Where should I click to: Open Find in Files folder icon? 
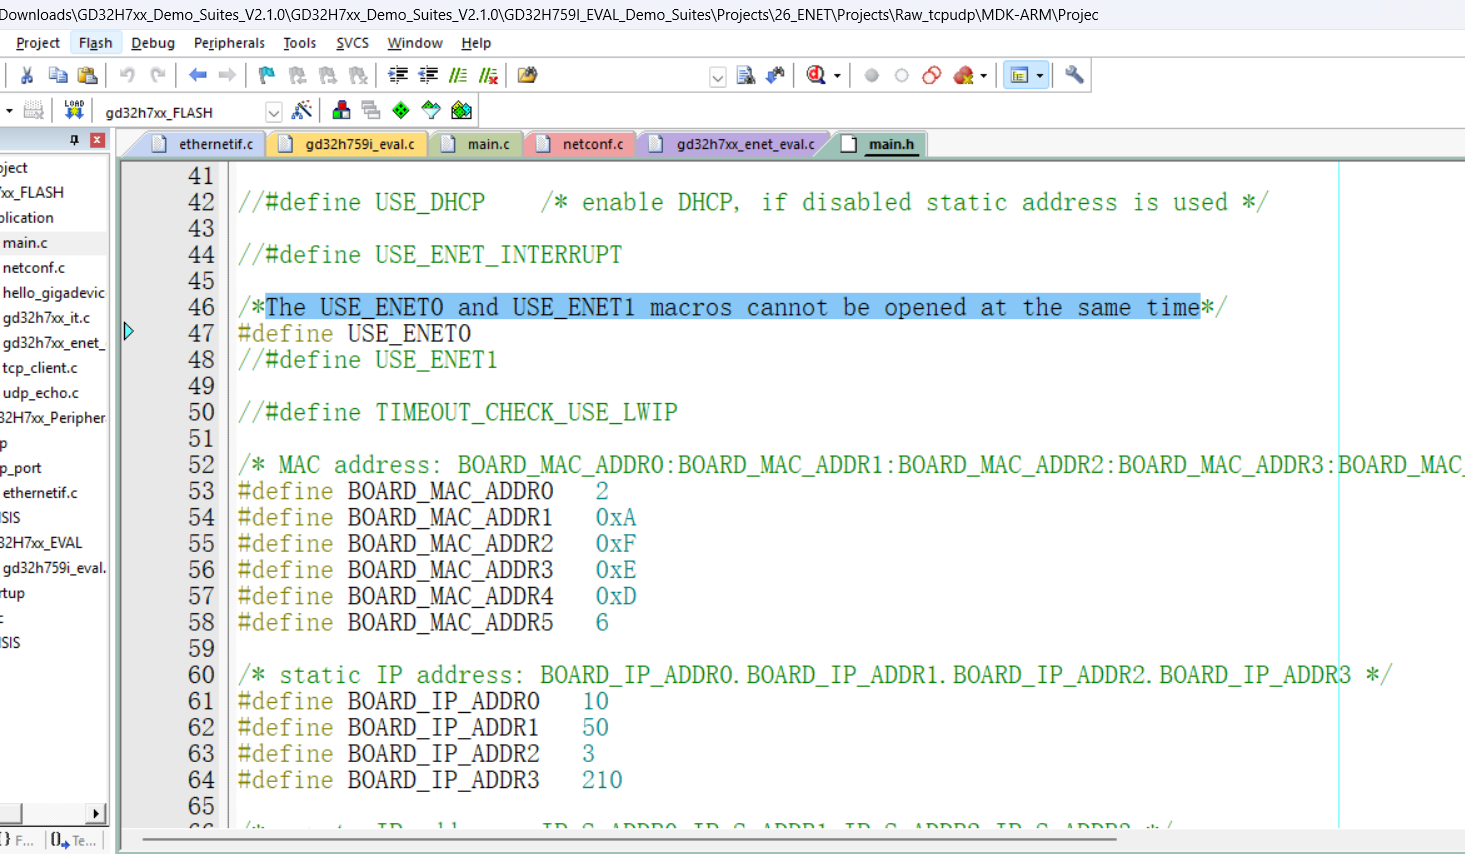pyautogui.click(x=527, y=75)
